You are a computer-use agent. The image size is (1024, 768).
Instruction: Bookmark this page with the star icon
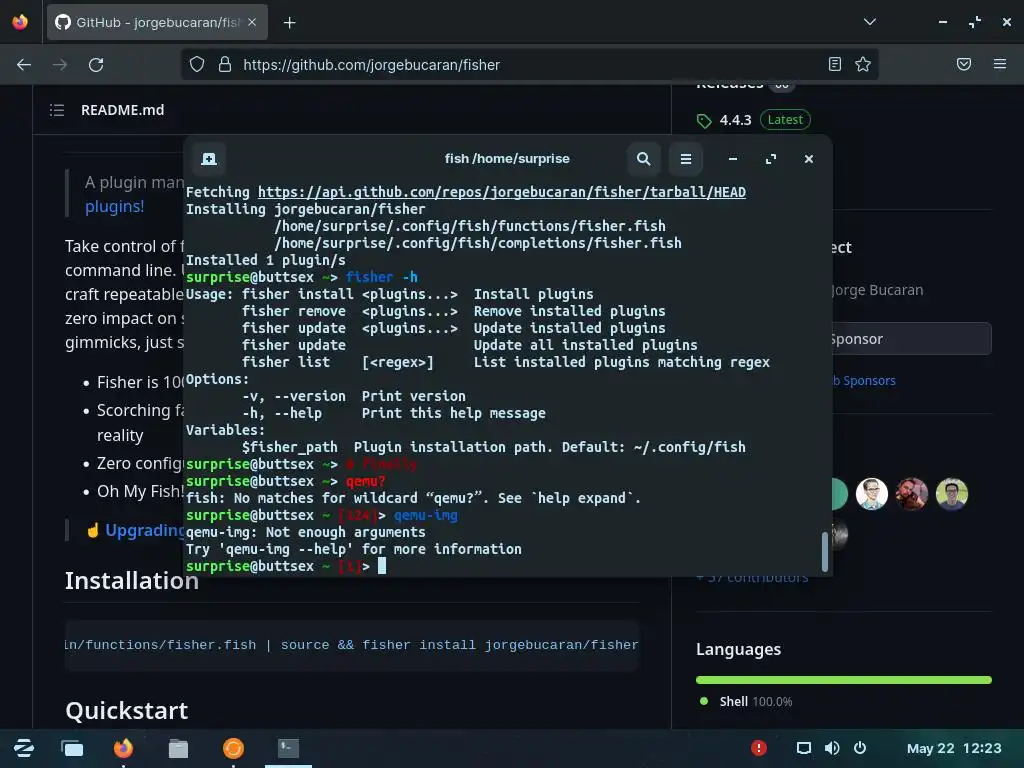click(863, 64)
